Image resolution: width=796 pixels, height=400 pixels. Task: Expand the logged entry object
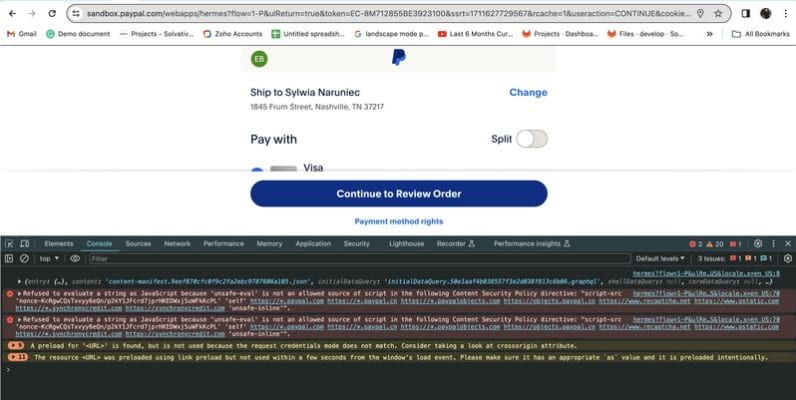tap(19, 281)
